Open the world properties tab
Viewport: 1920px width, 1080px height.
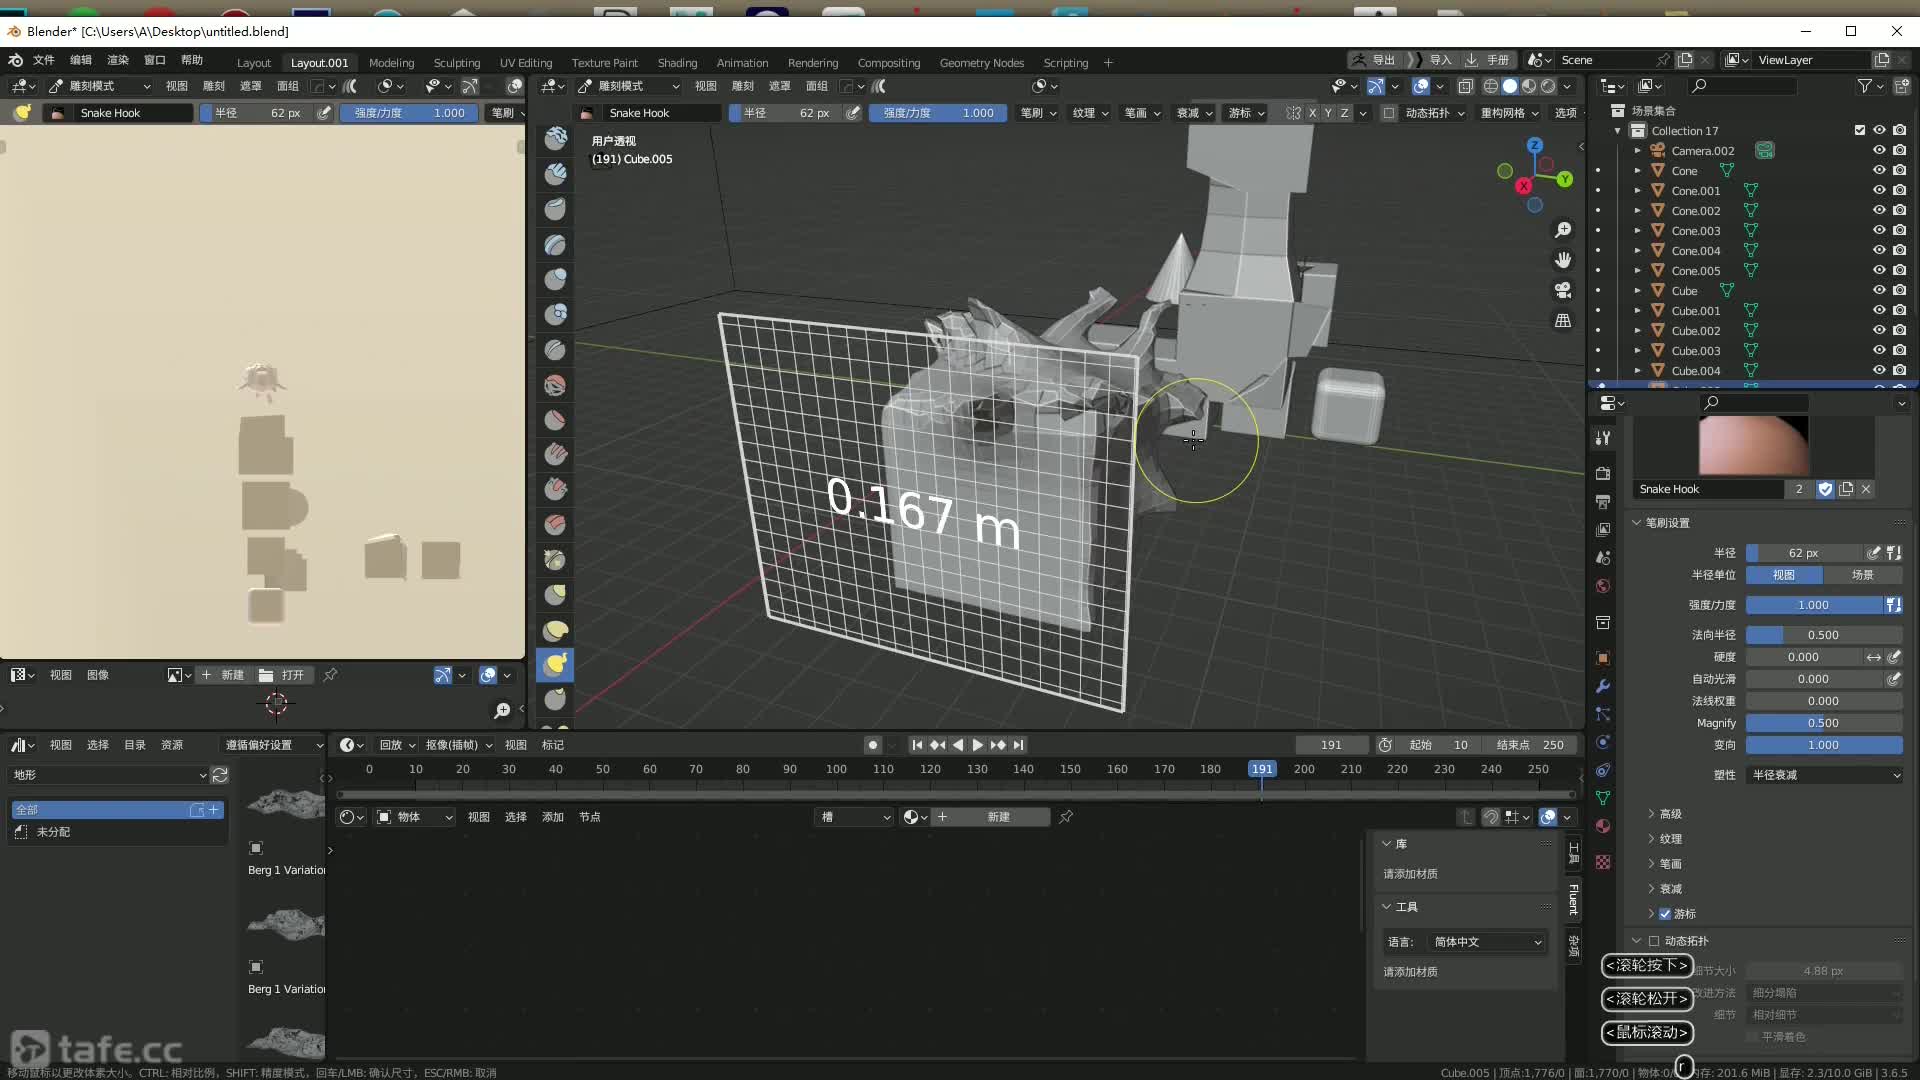(x=1603, y=586)
